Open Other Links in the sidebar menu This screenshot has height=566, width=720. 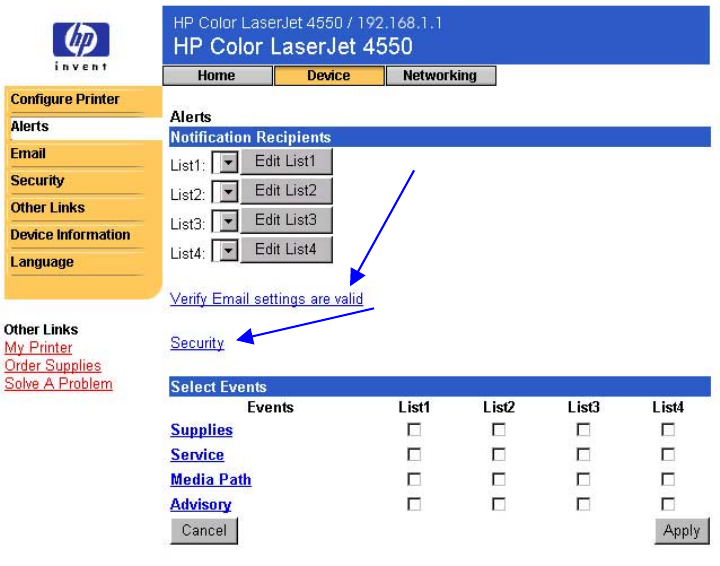pyautogui.click(x=47, y=207)
